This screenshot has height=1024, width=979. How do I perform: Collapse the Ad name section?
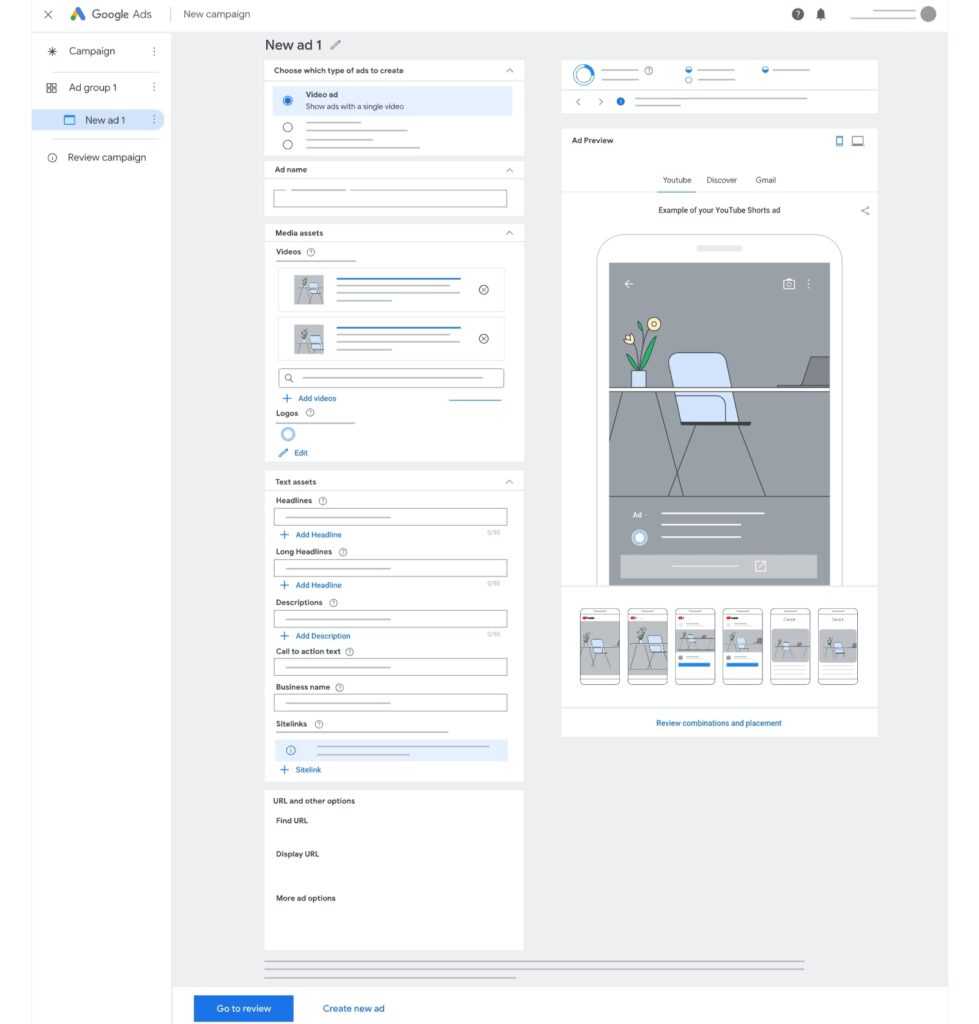tap(509, 170)
